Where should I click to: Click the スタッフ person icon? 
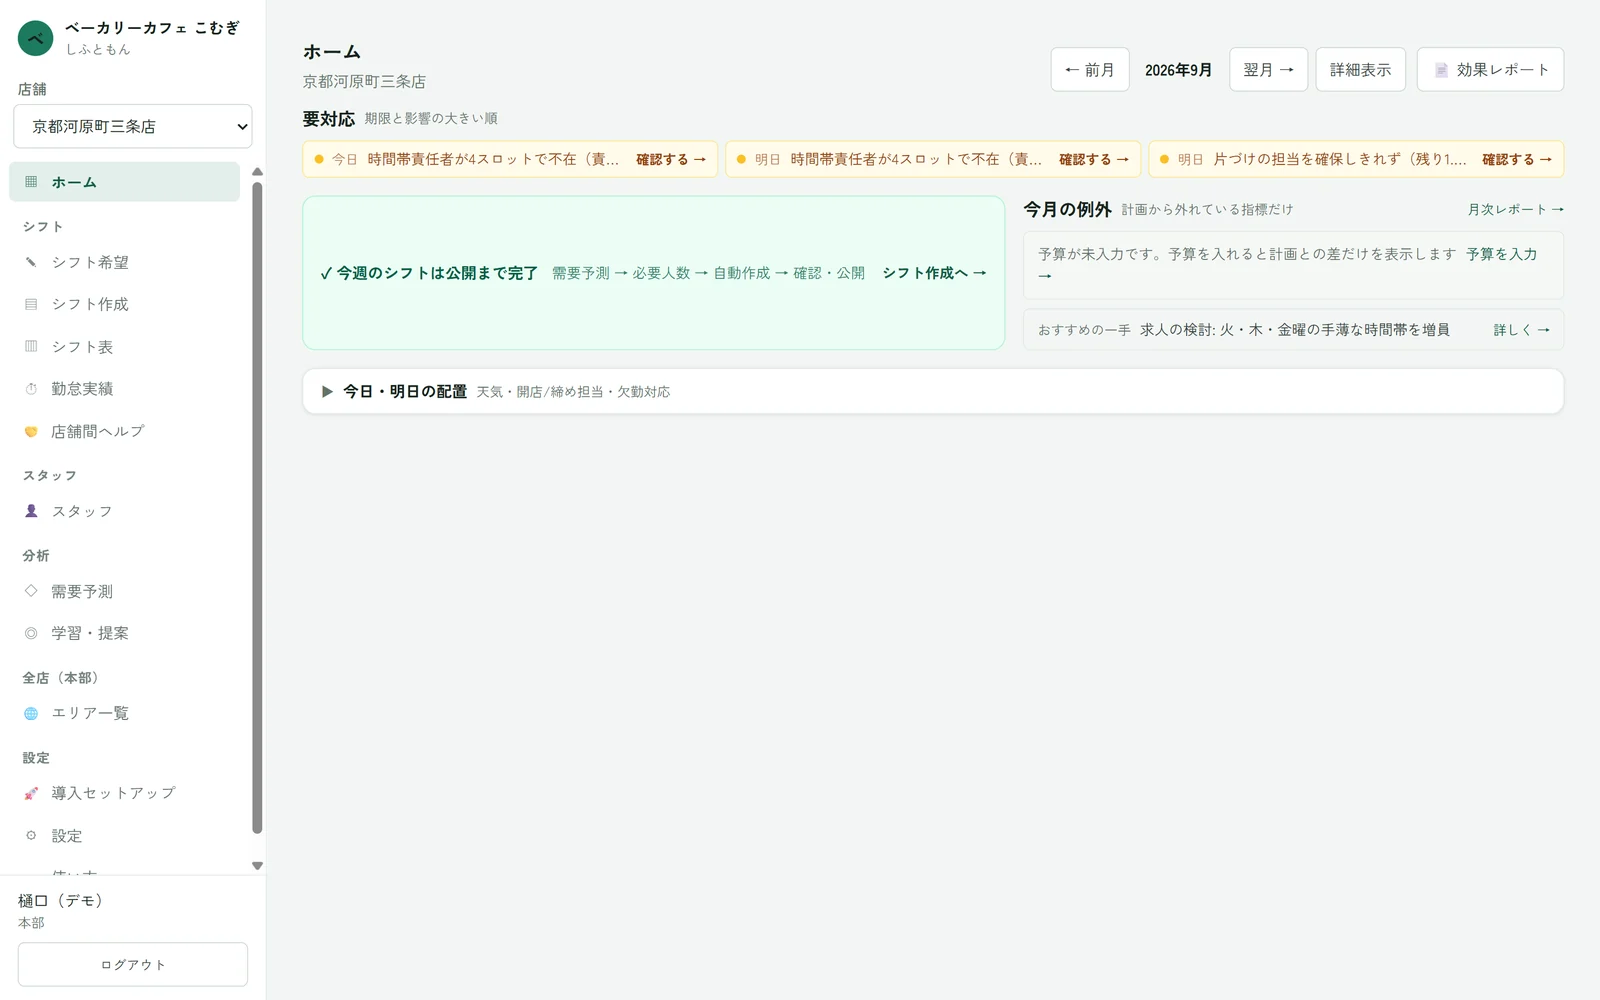coord(31,511)
